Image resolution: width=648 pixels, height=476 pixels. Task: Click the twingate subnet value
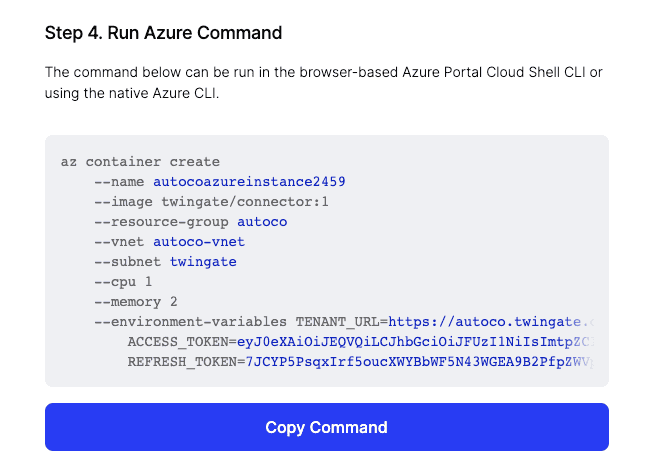[203, 262]
